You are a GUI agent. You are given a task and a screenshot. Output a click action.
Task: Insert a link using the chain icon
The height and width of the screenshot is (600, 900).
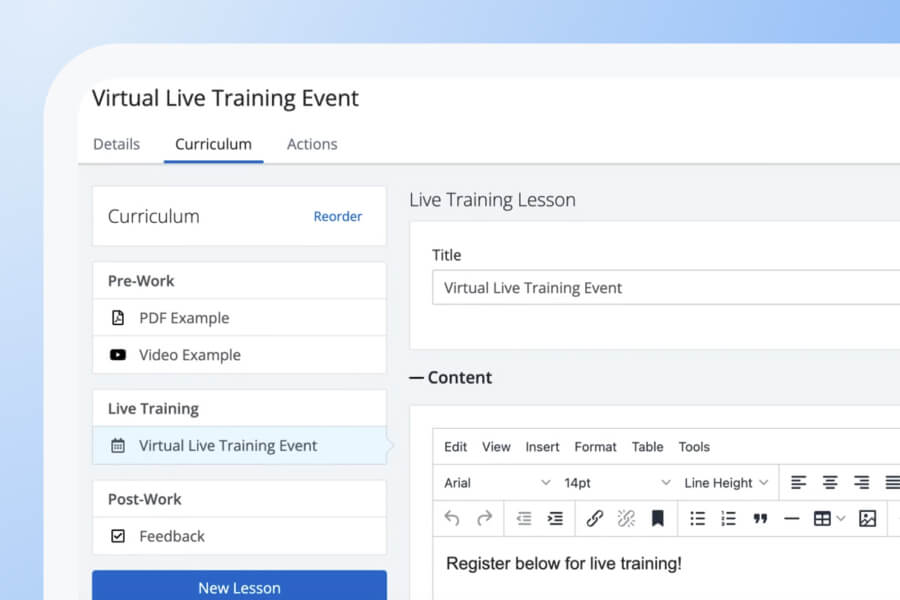595,518
